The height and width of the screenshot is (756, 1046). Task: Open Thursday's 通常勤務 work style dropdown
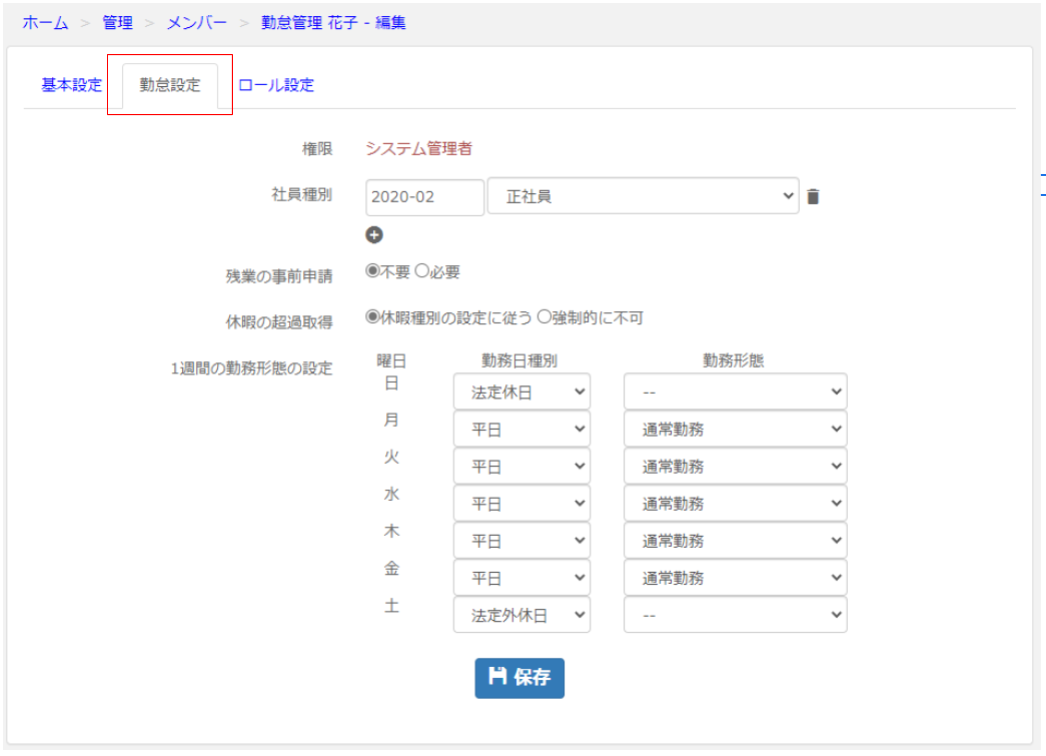coord(735,541)
